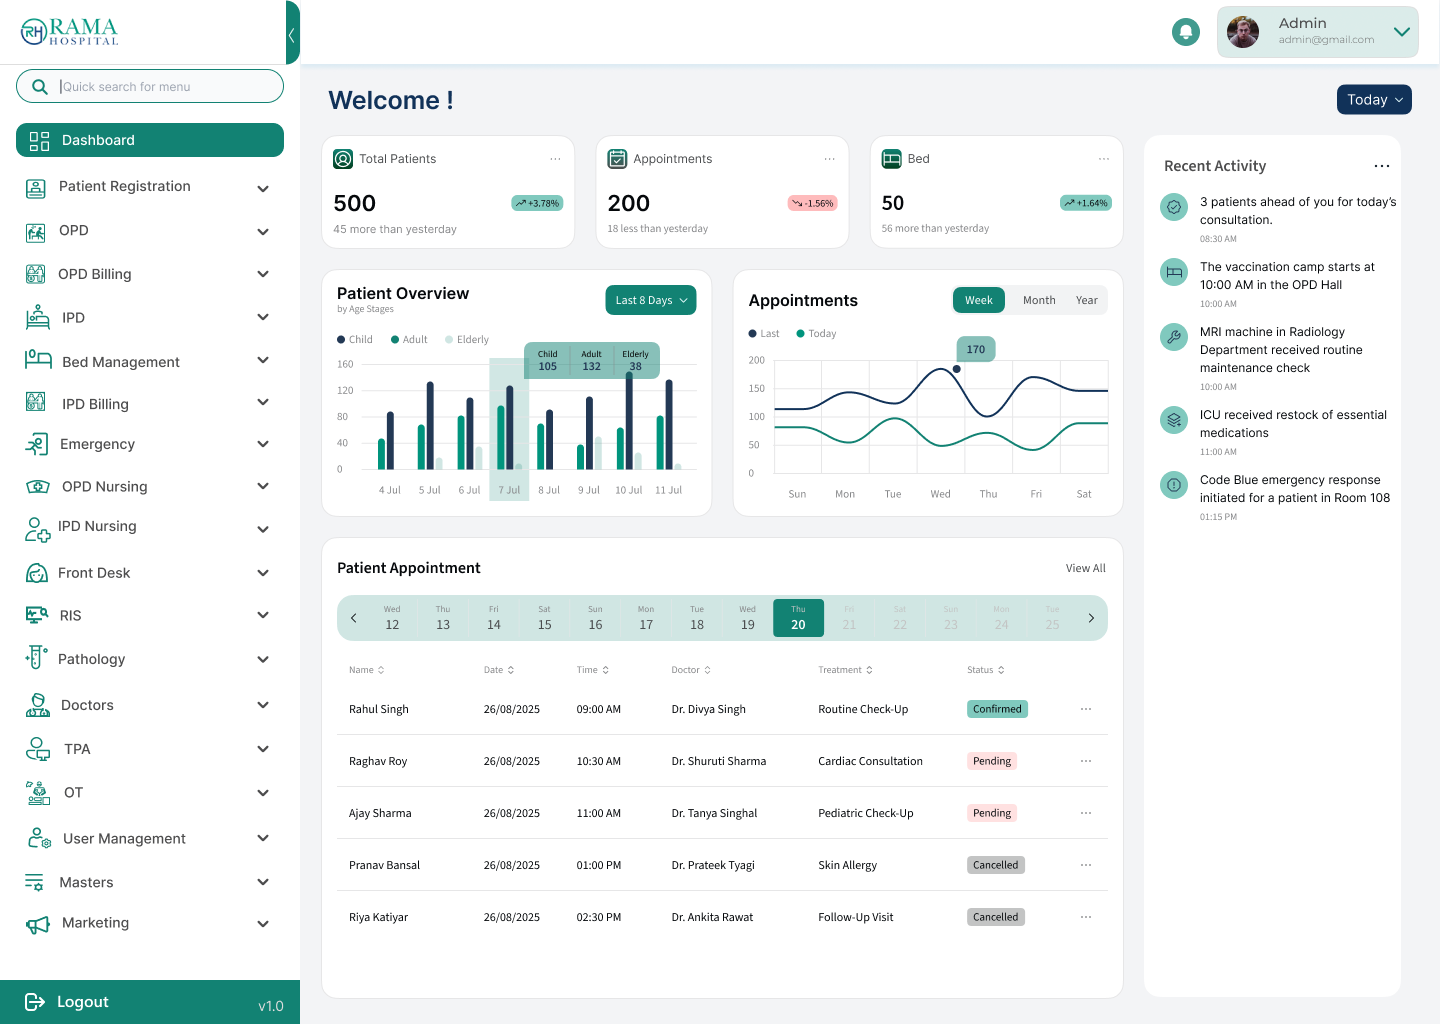Sort the table by Status column

click(986, 670)
